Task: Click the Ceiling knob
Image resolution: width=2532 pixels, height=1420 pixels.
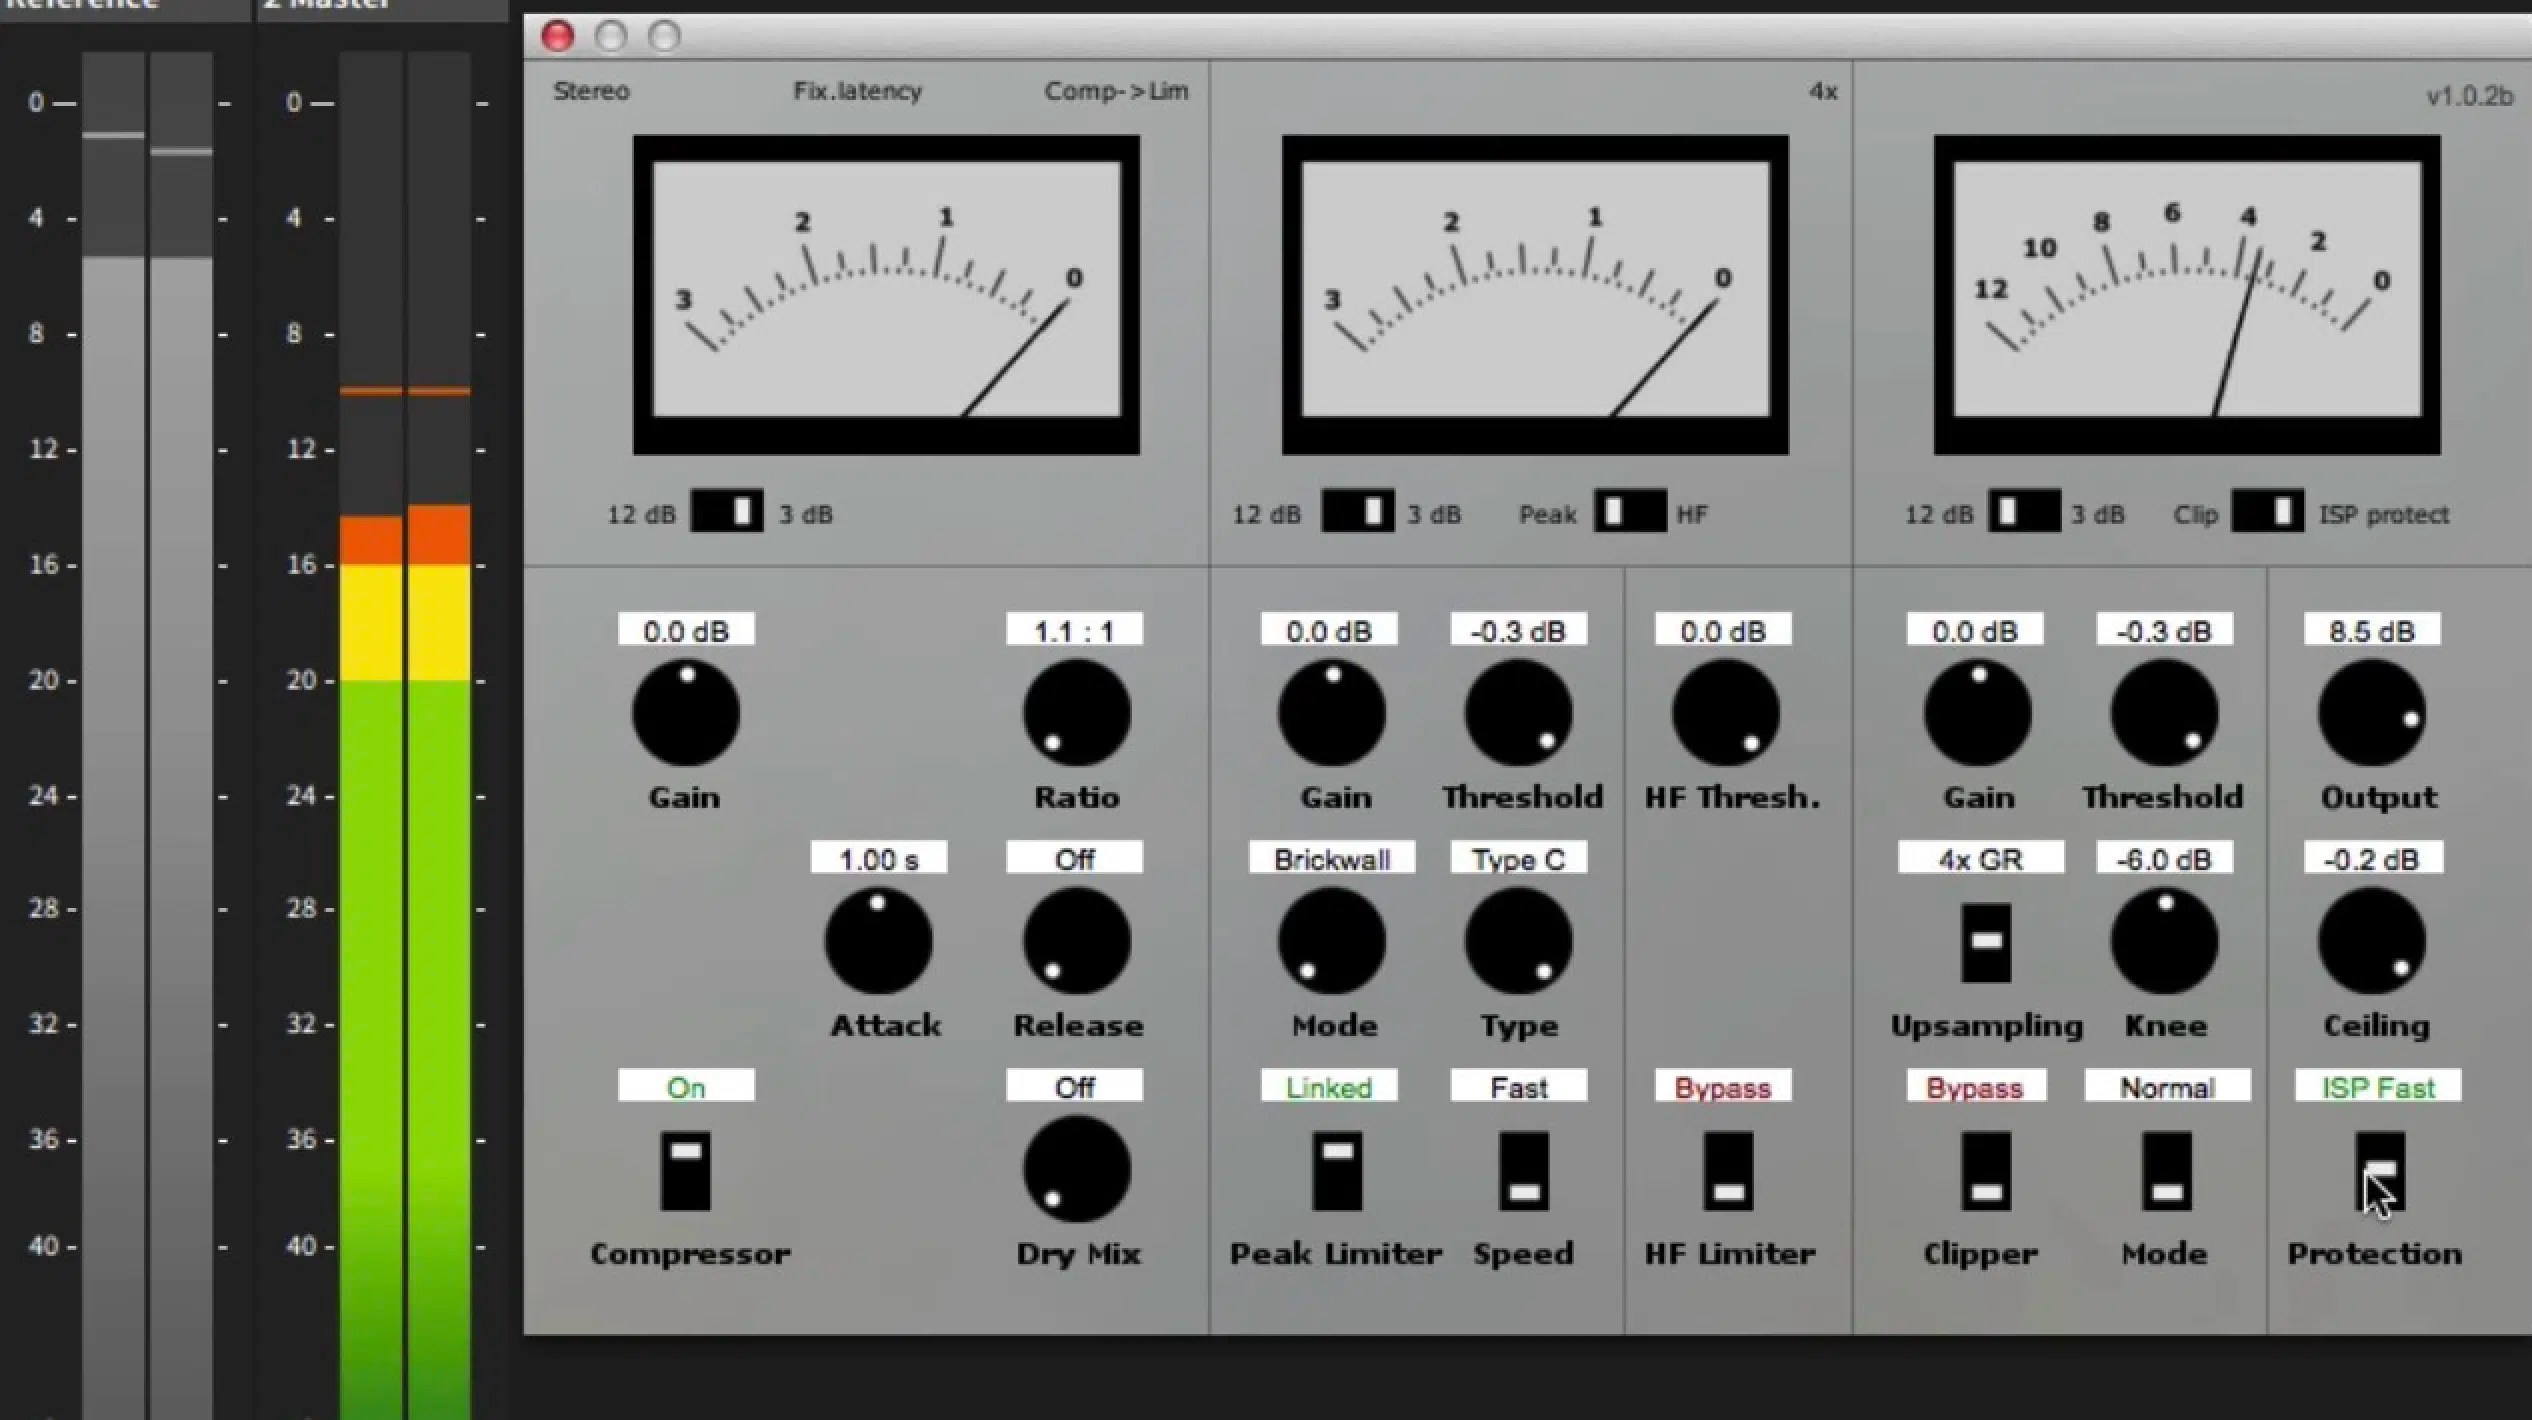Action: (2371, 941)
